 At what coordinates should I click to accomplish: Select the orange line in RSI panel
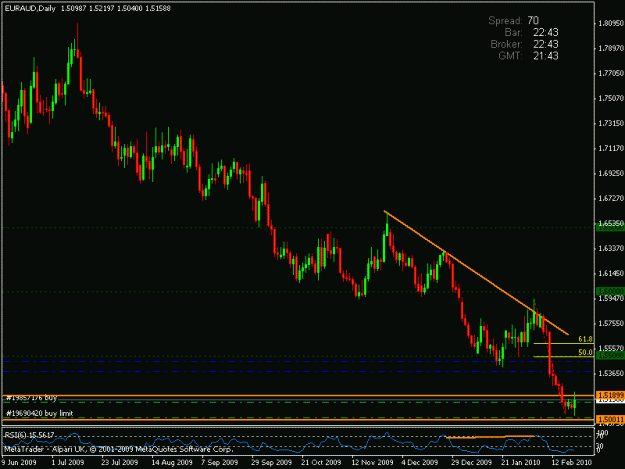[490, 437]
